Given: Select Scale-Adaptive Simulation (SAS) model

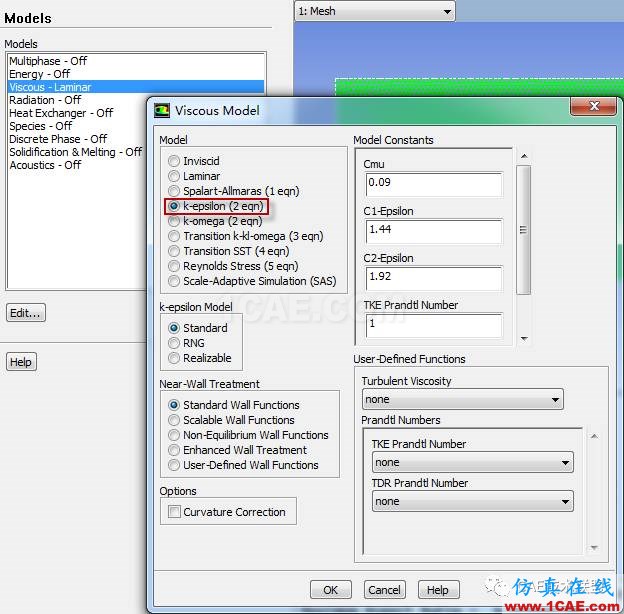Looking at the screenshot, I should (174, 281).
